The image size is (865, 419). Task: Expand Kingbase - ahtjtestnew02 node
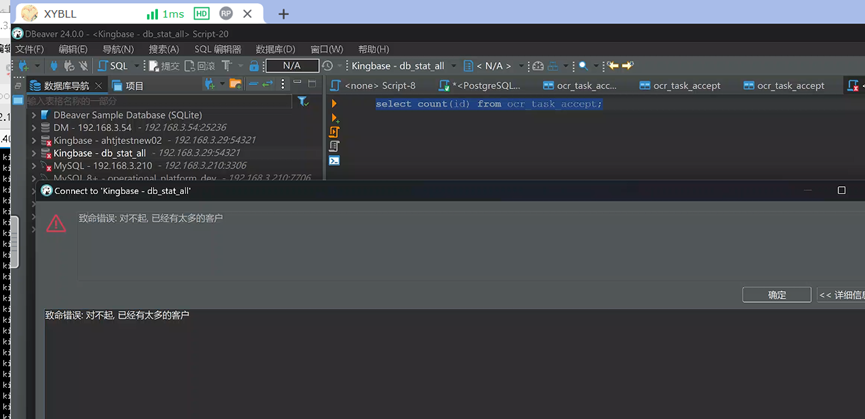[x=34, y=141]
